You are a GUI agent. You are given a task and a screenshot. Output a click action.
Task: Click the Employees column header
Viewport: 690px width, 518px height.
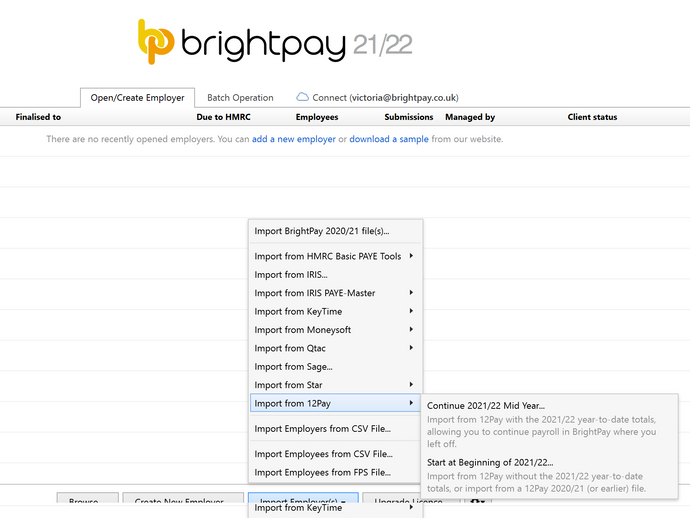[x=317, y=117]
